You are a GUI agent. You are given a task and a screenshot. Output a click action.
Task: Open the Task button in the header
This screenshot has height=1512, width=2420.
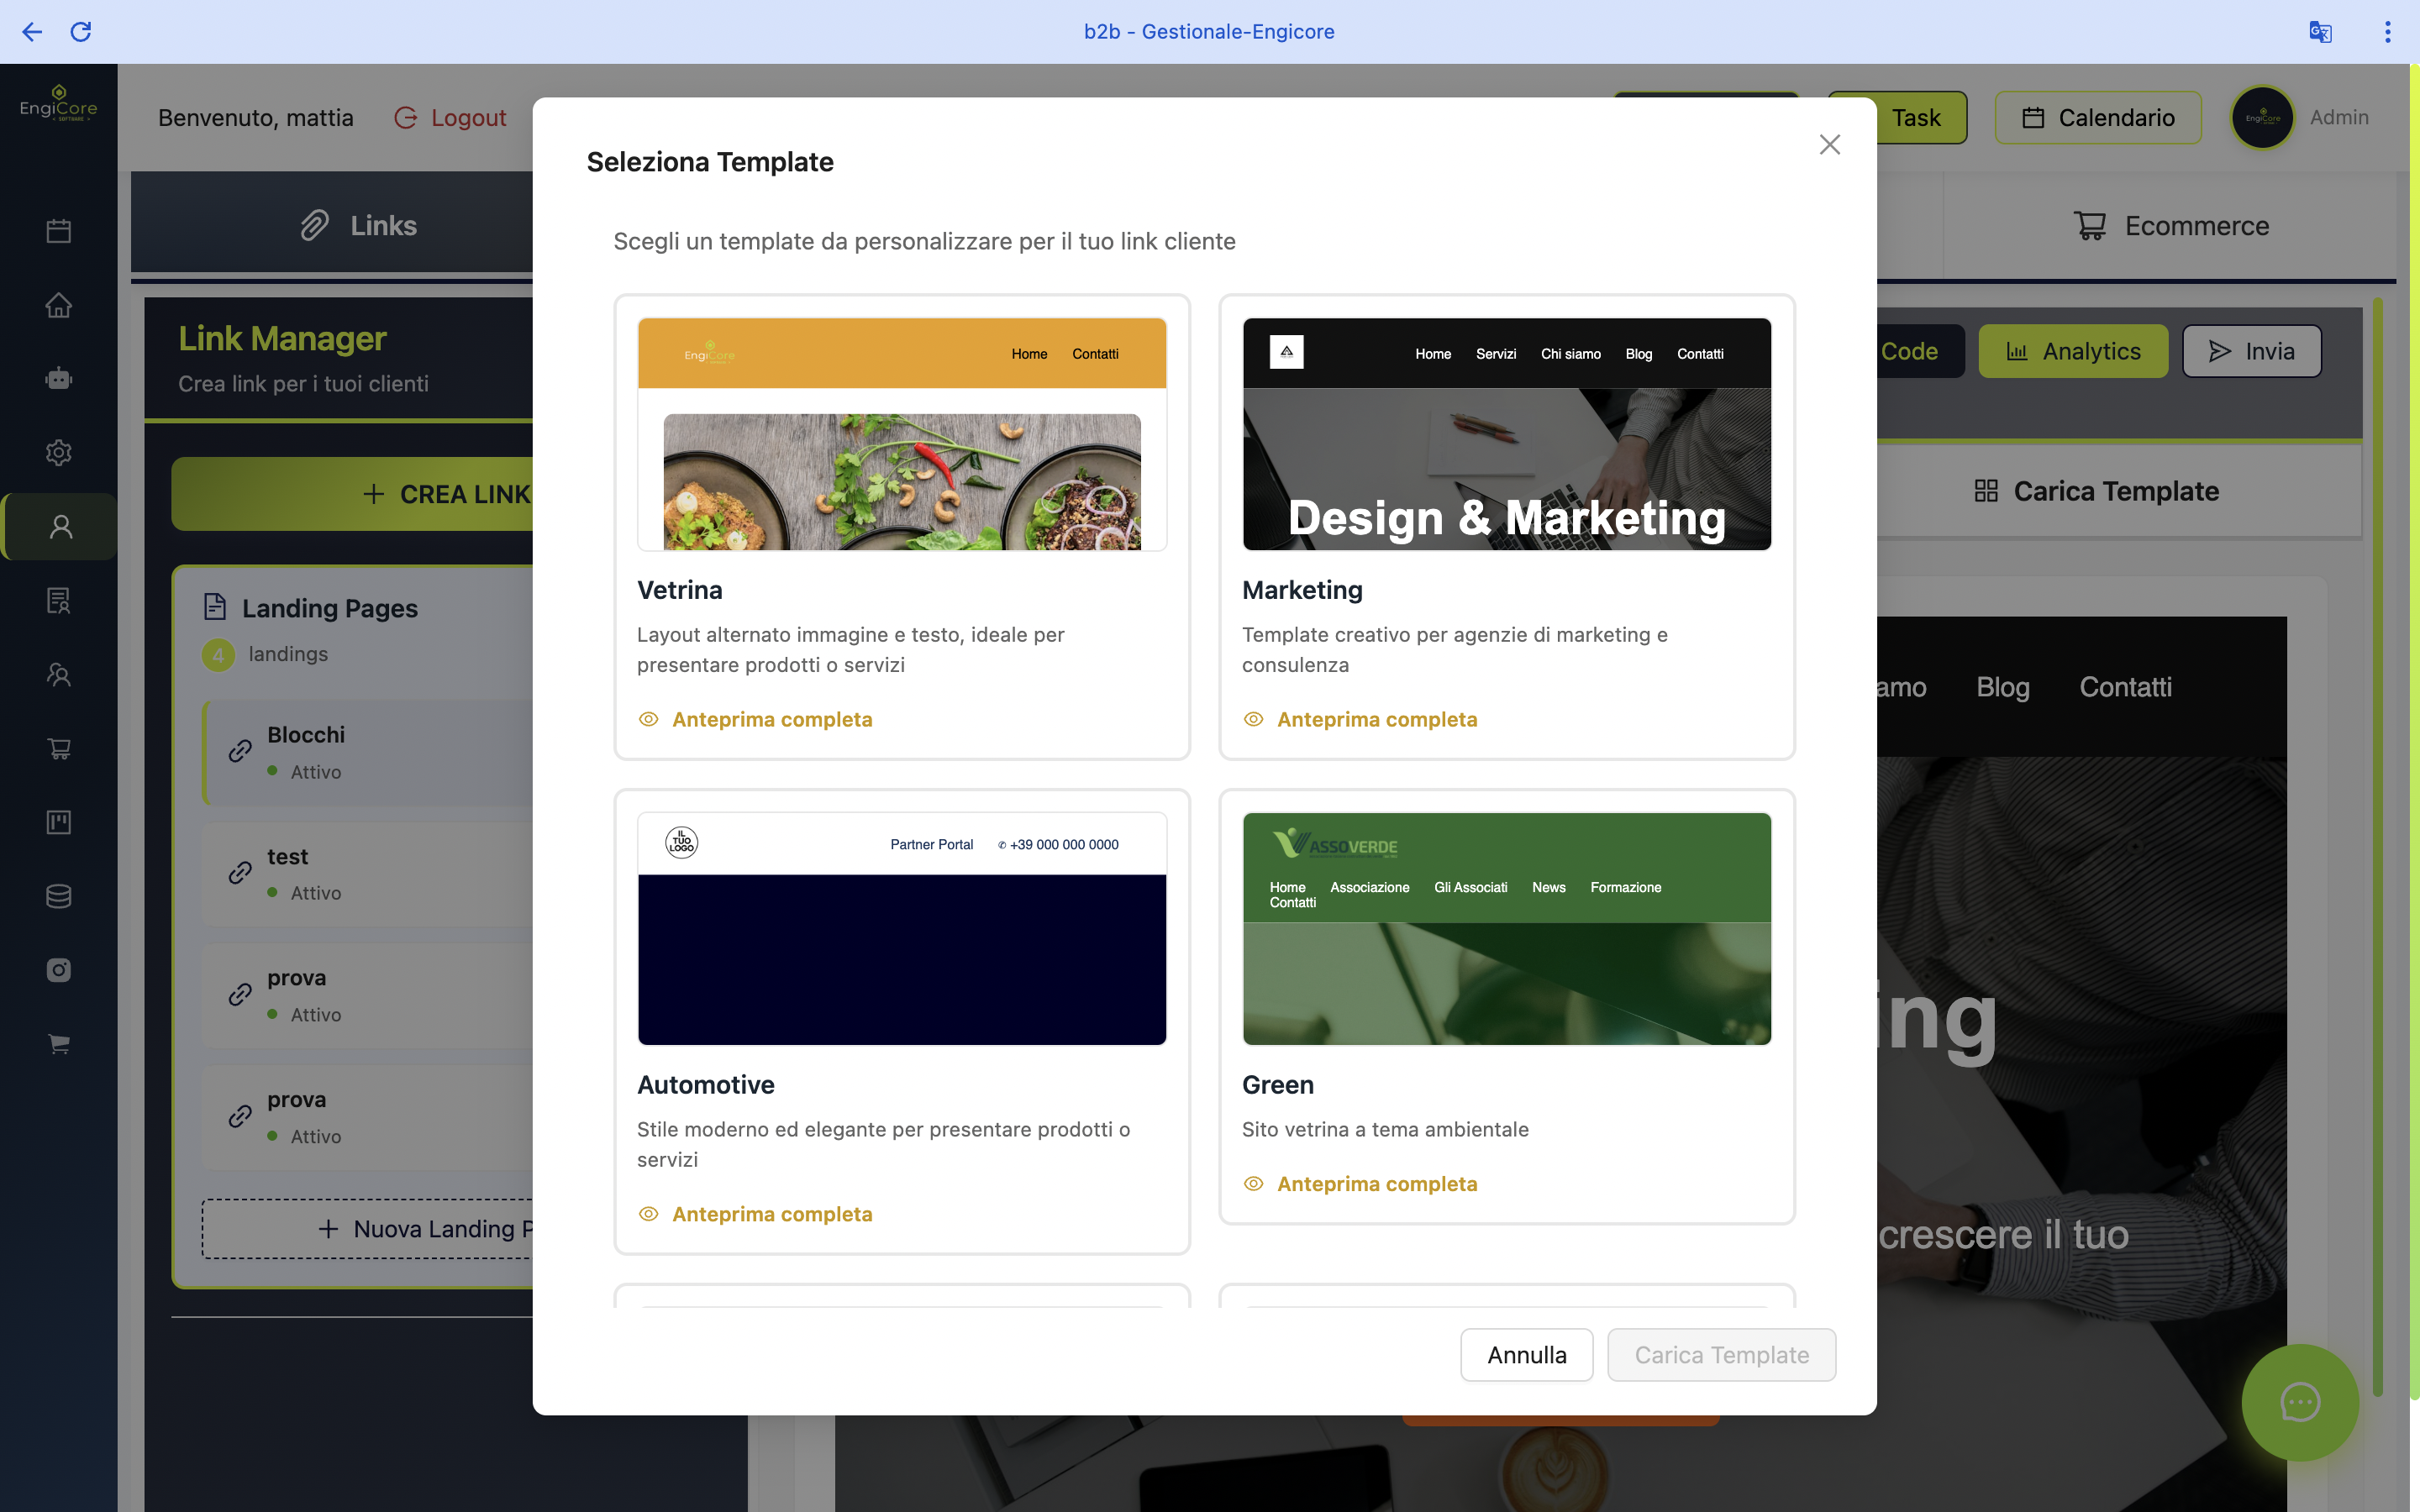tap(1920, 118)
